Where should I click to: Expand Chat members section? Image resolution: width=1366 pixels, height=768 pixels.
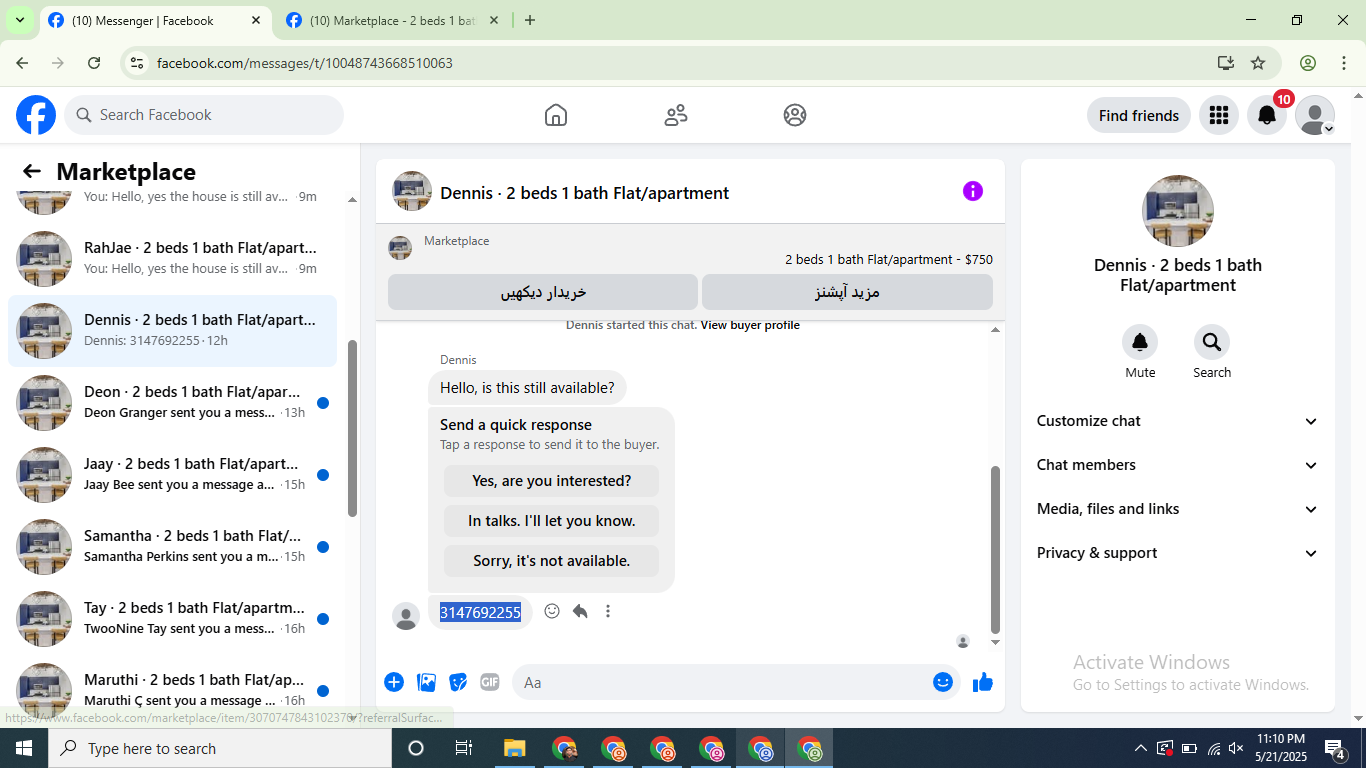click(1178, 465)
